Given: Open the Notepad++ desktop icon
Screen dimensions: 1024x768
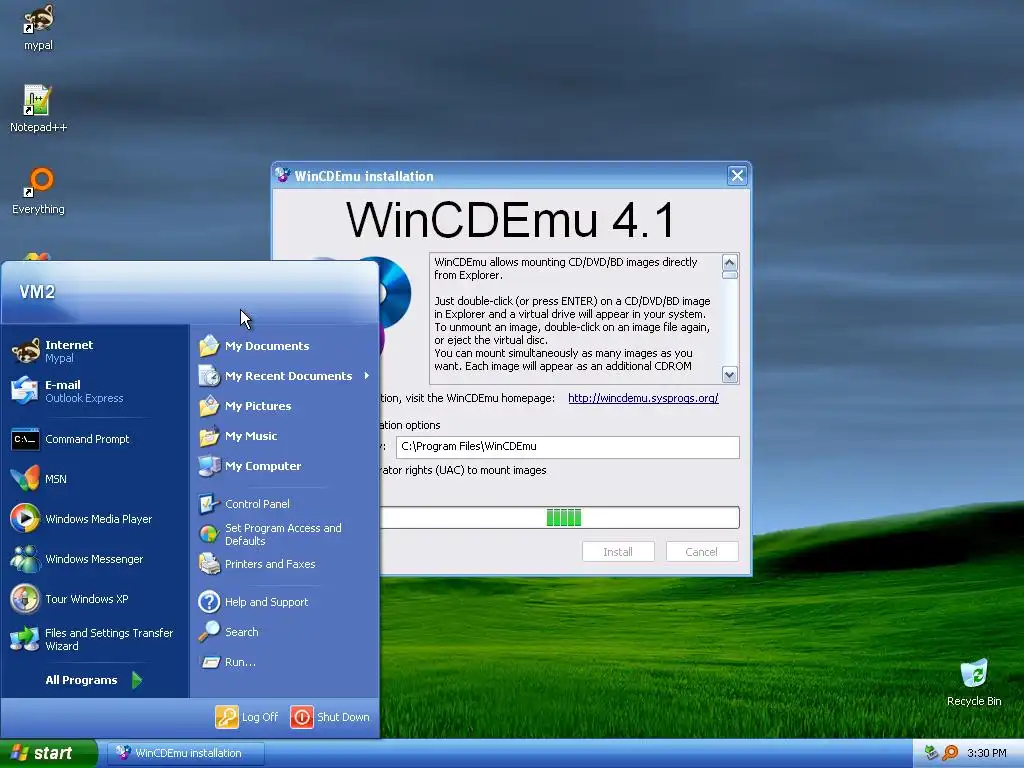Looking at the screenshot, I should pos(38,109).
